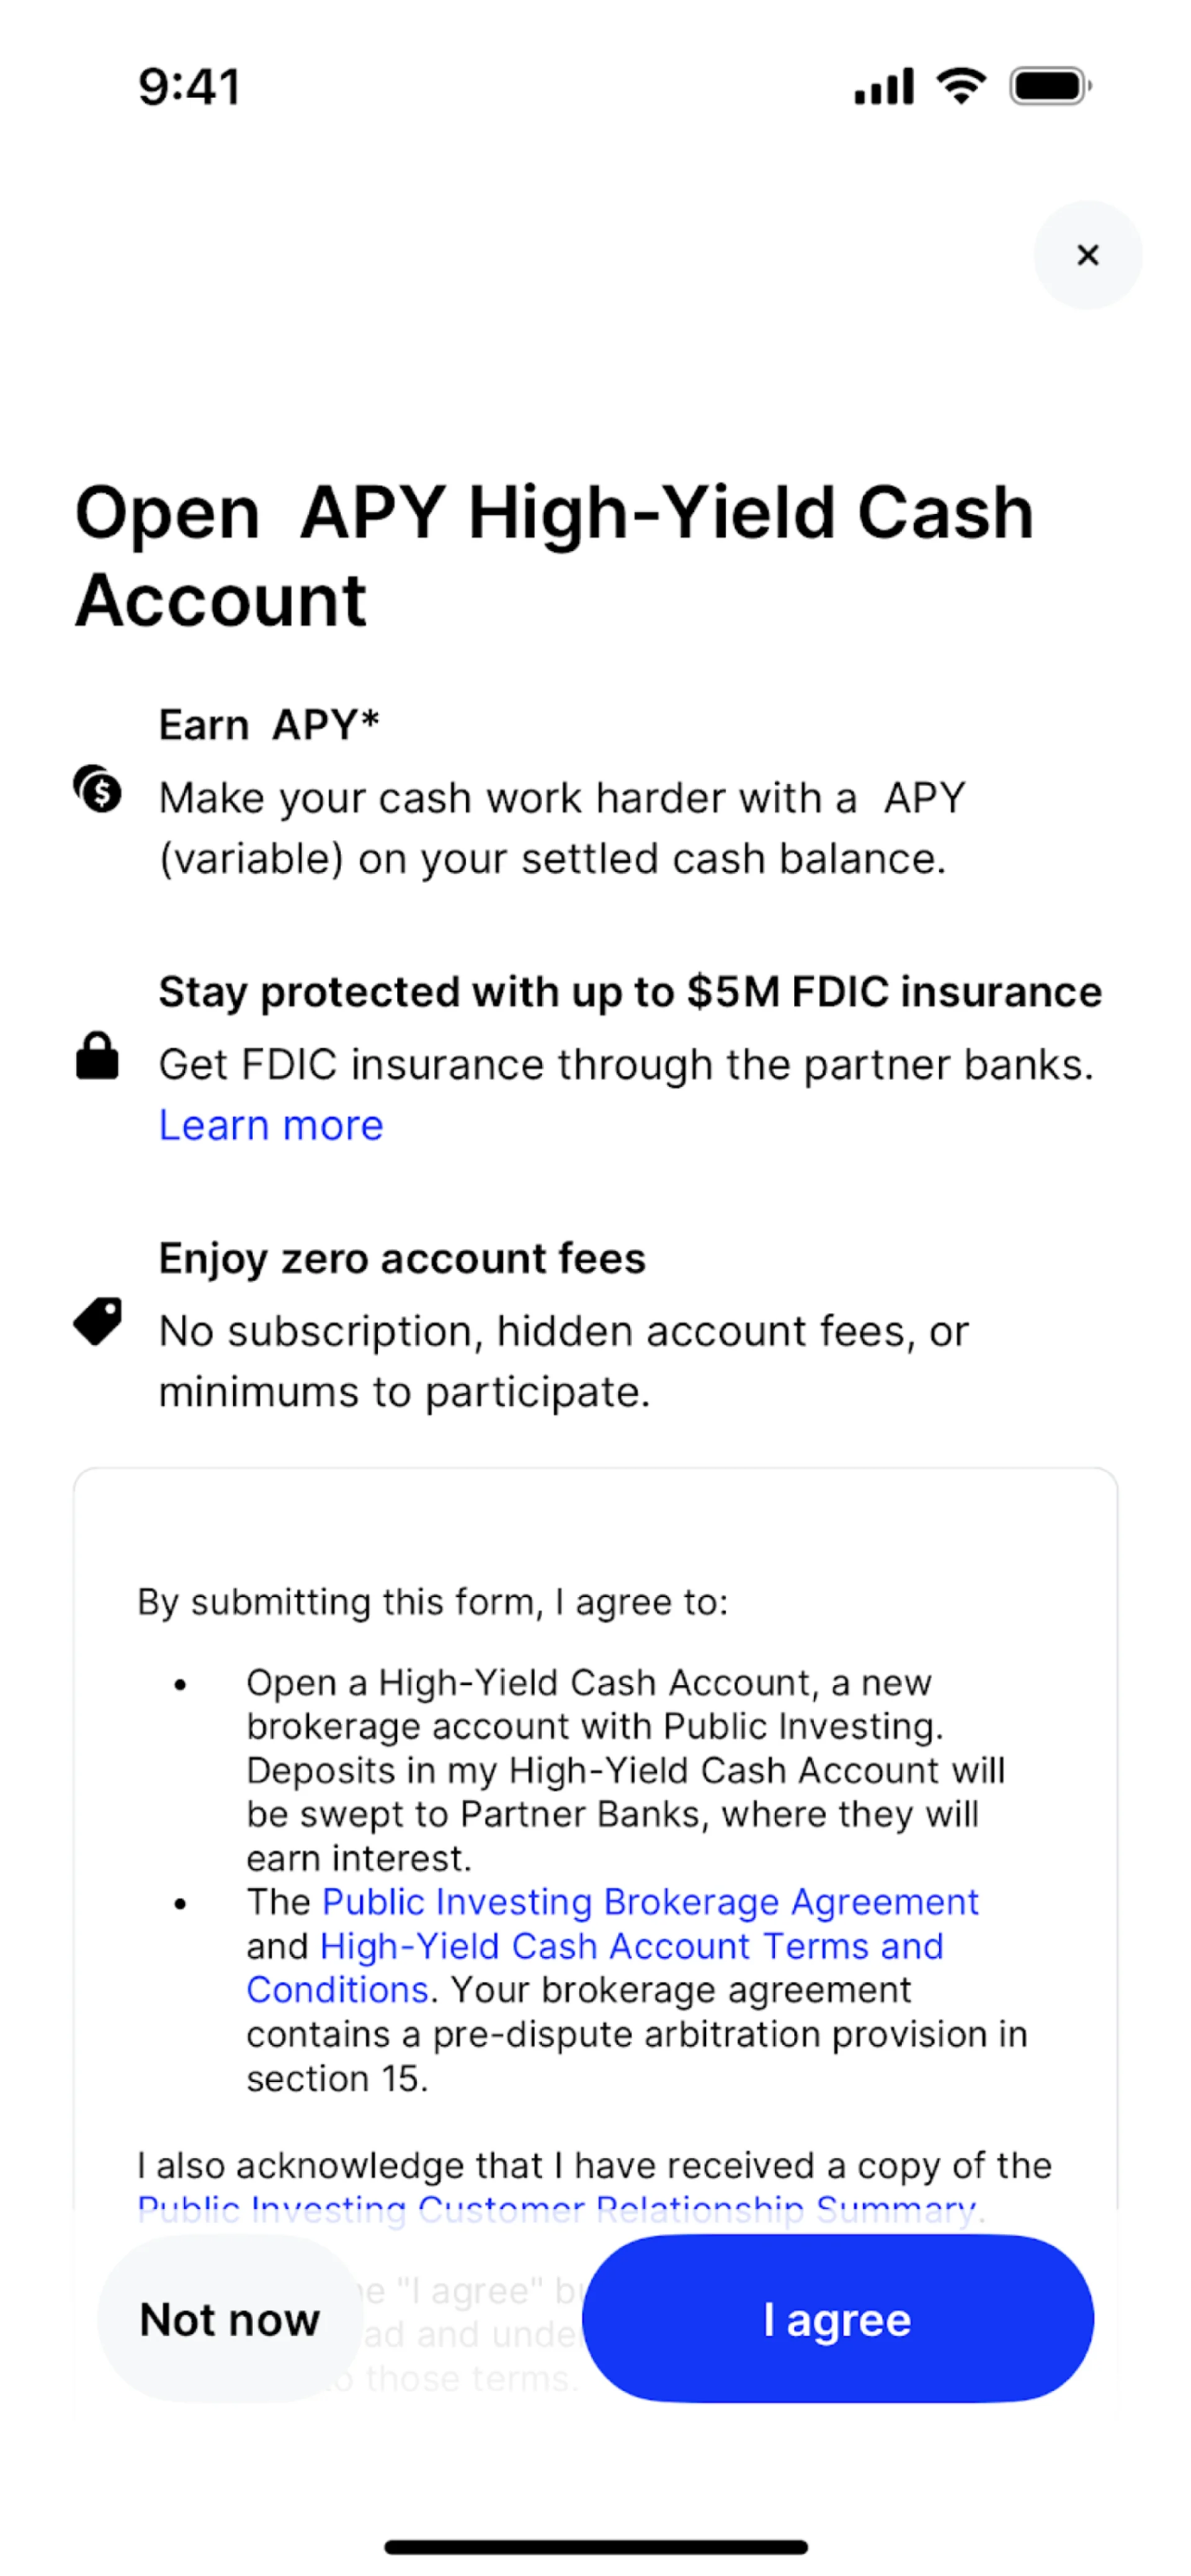Tap the price tag icon beside zero fees

coord(98,1321)
